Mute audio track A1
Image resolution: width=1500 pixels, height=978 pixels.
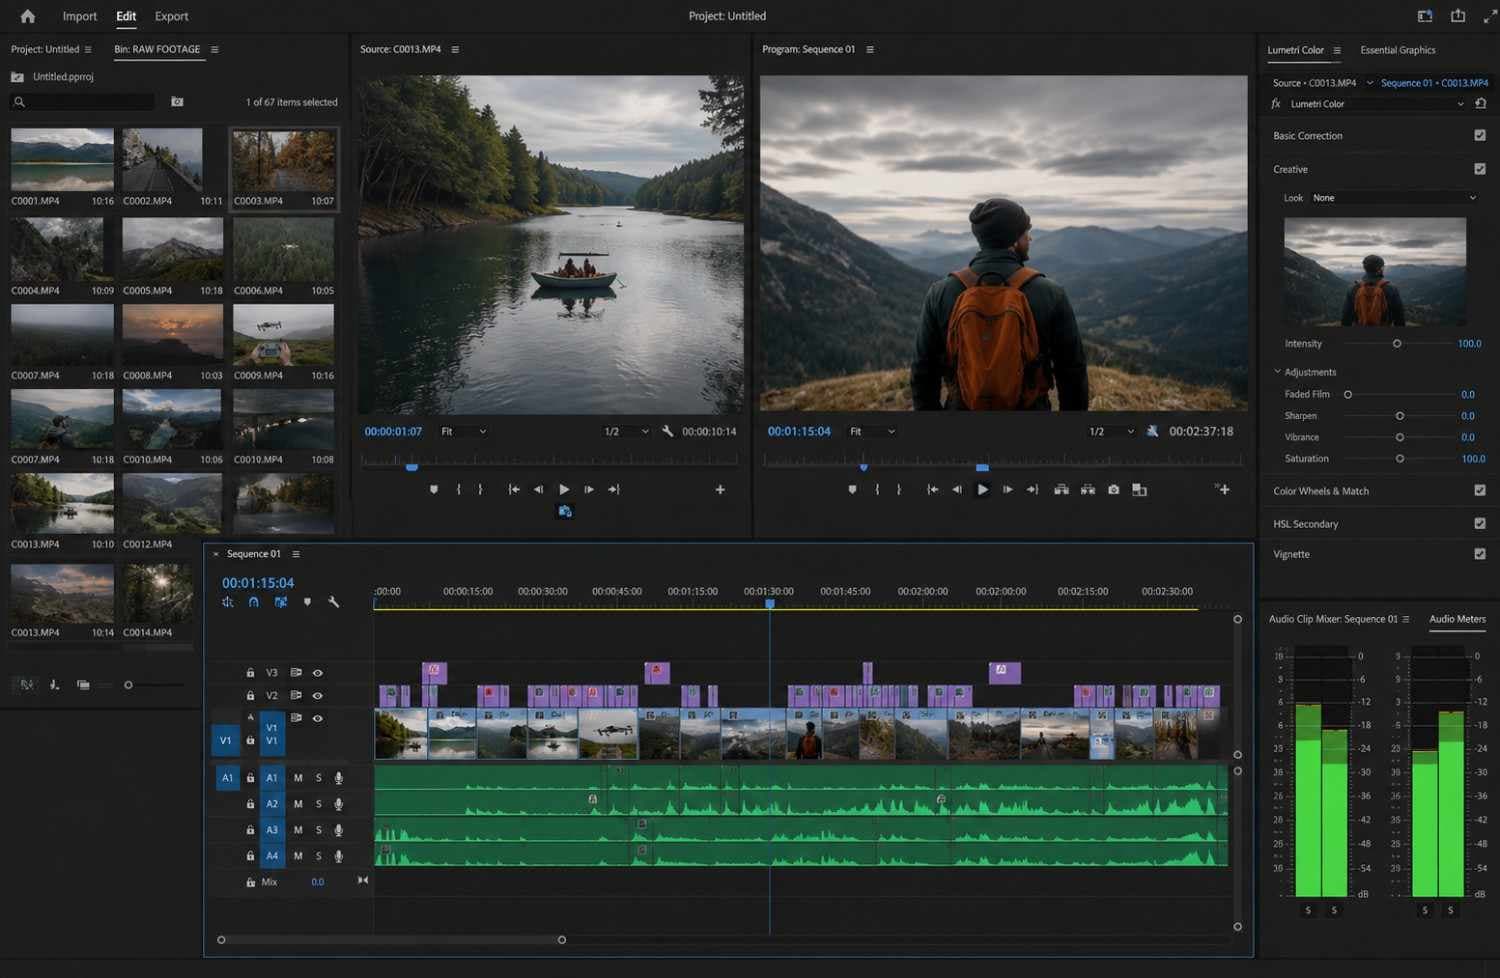click(x=298, y=778)
